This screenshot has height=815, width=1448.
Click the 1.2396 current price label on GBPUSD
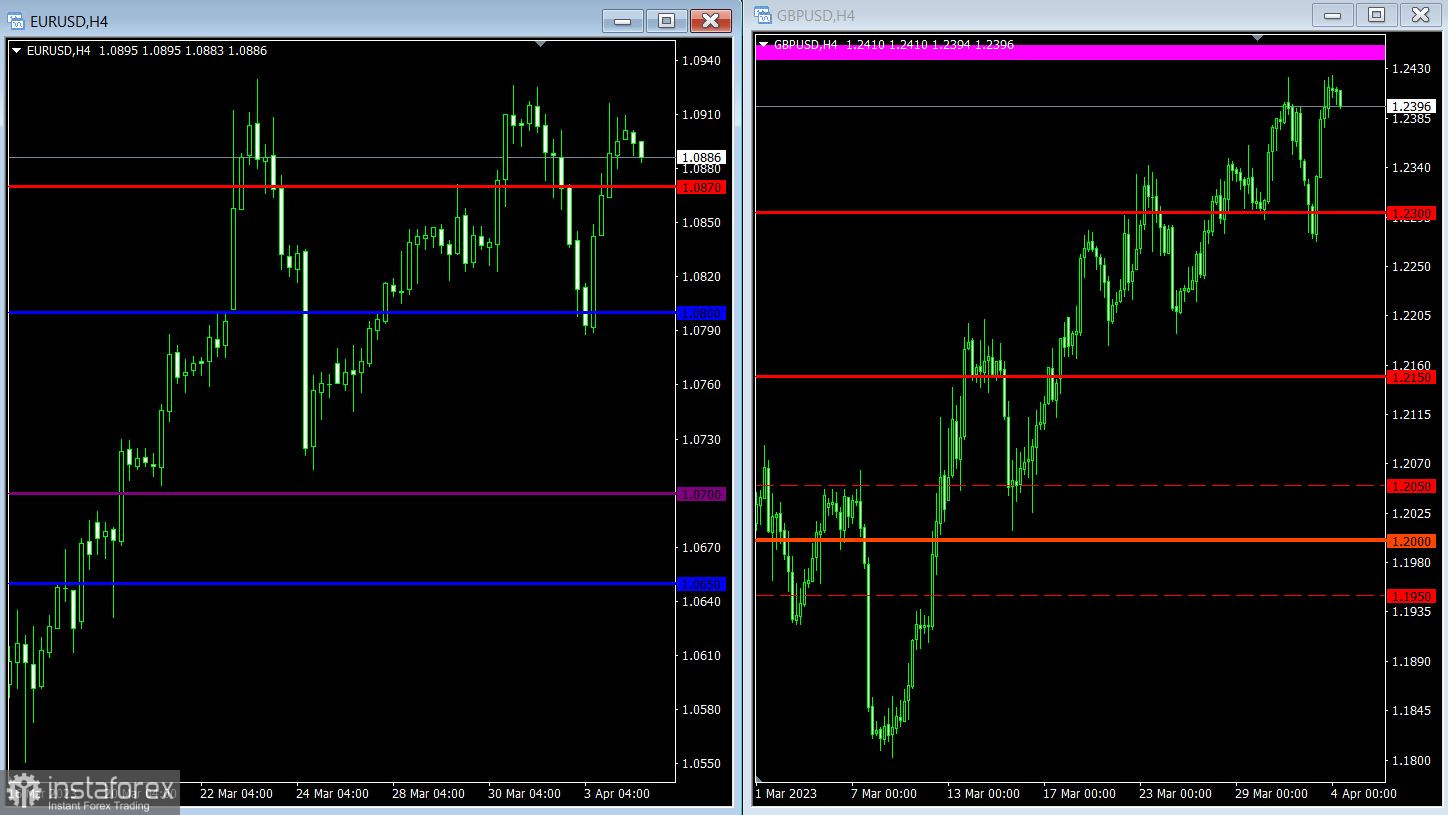point(1411,106)
